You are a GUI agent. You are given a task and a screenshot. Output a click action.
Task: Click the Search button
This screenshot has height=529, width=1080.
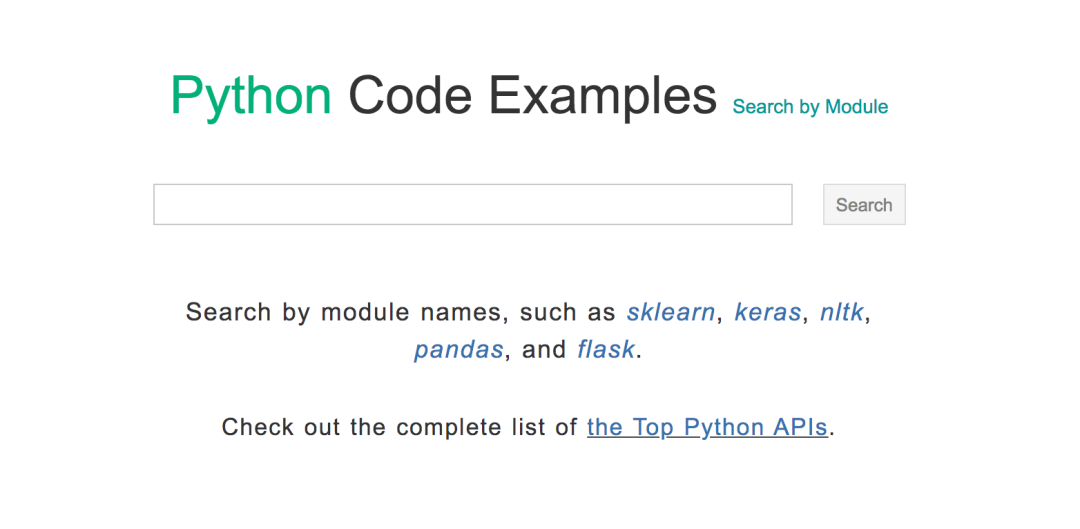tap(864, 205)
